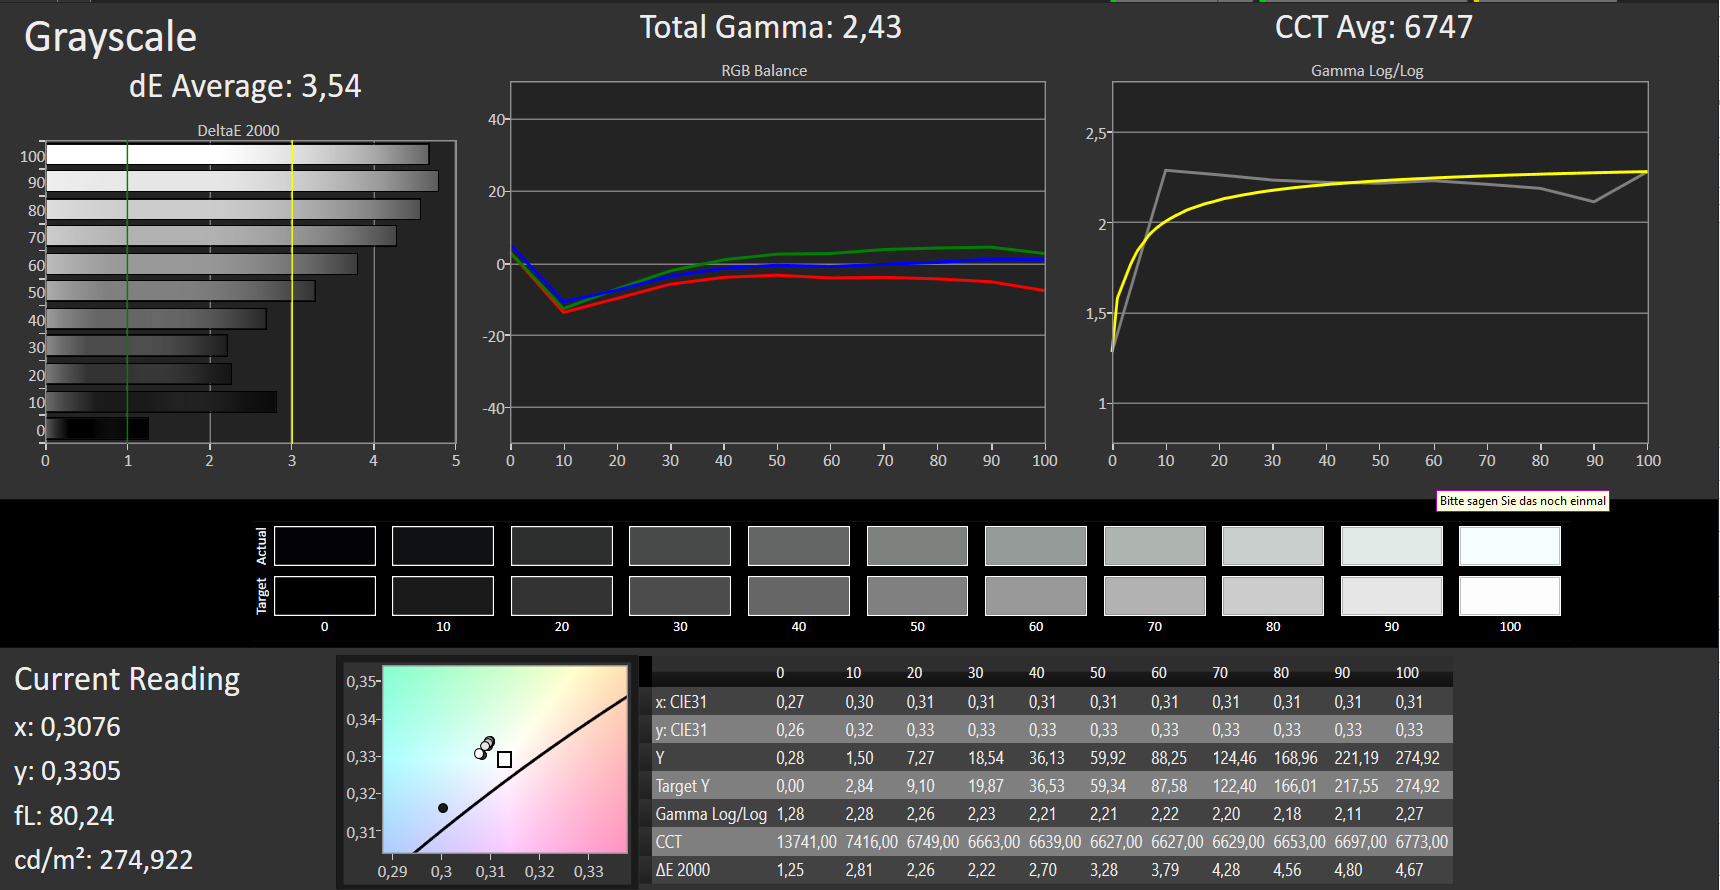
Task: Select the 10 percent bar in DeltaE 2000 chart
Action: pos(161,402)
